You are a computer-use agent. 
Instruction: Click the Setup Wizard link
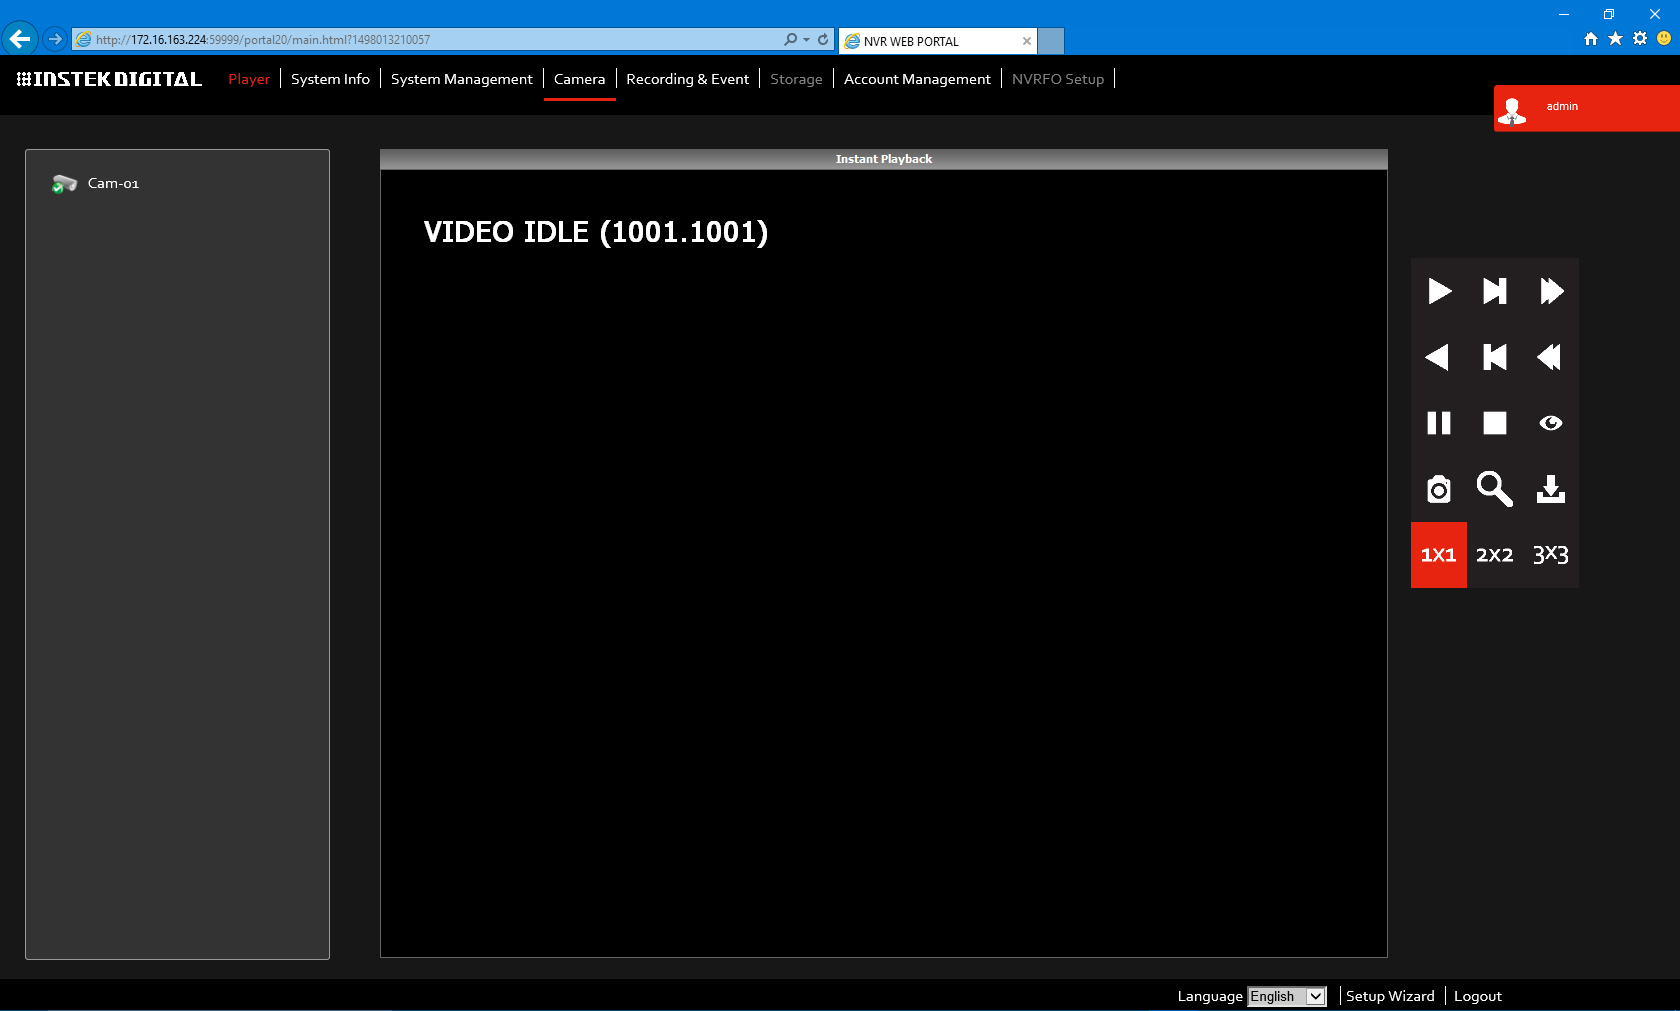pyautogui.click(x=1389, y=996)
